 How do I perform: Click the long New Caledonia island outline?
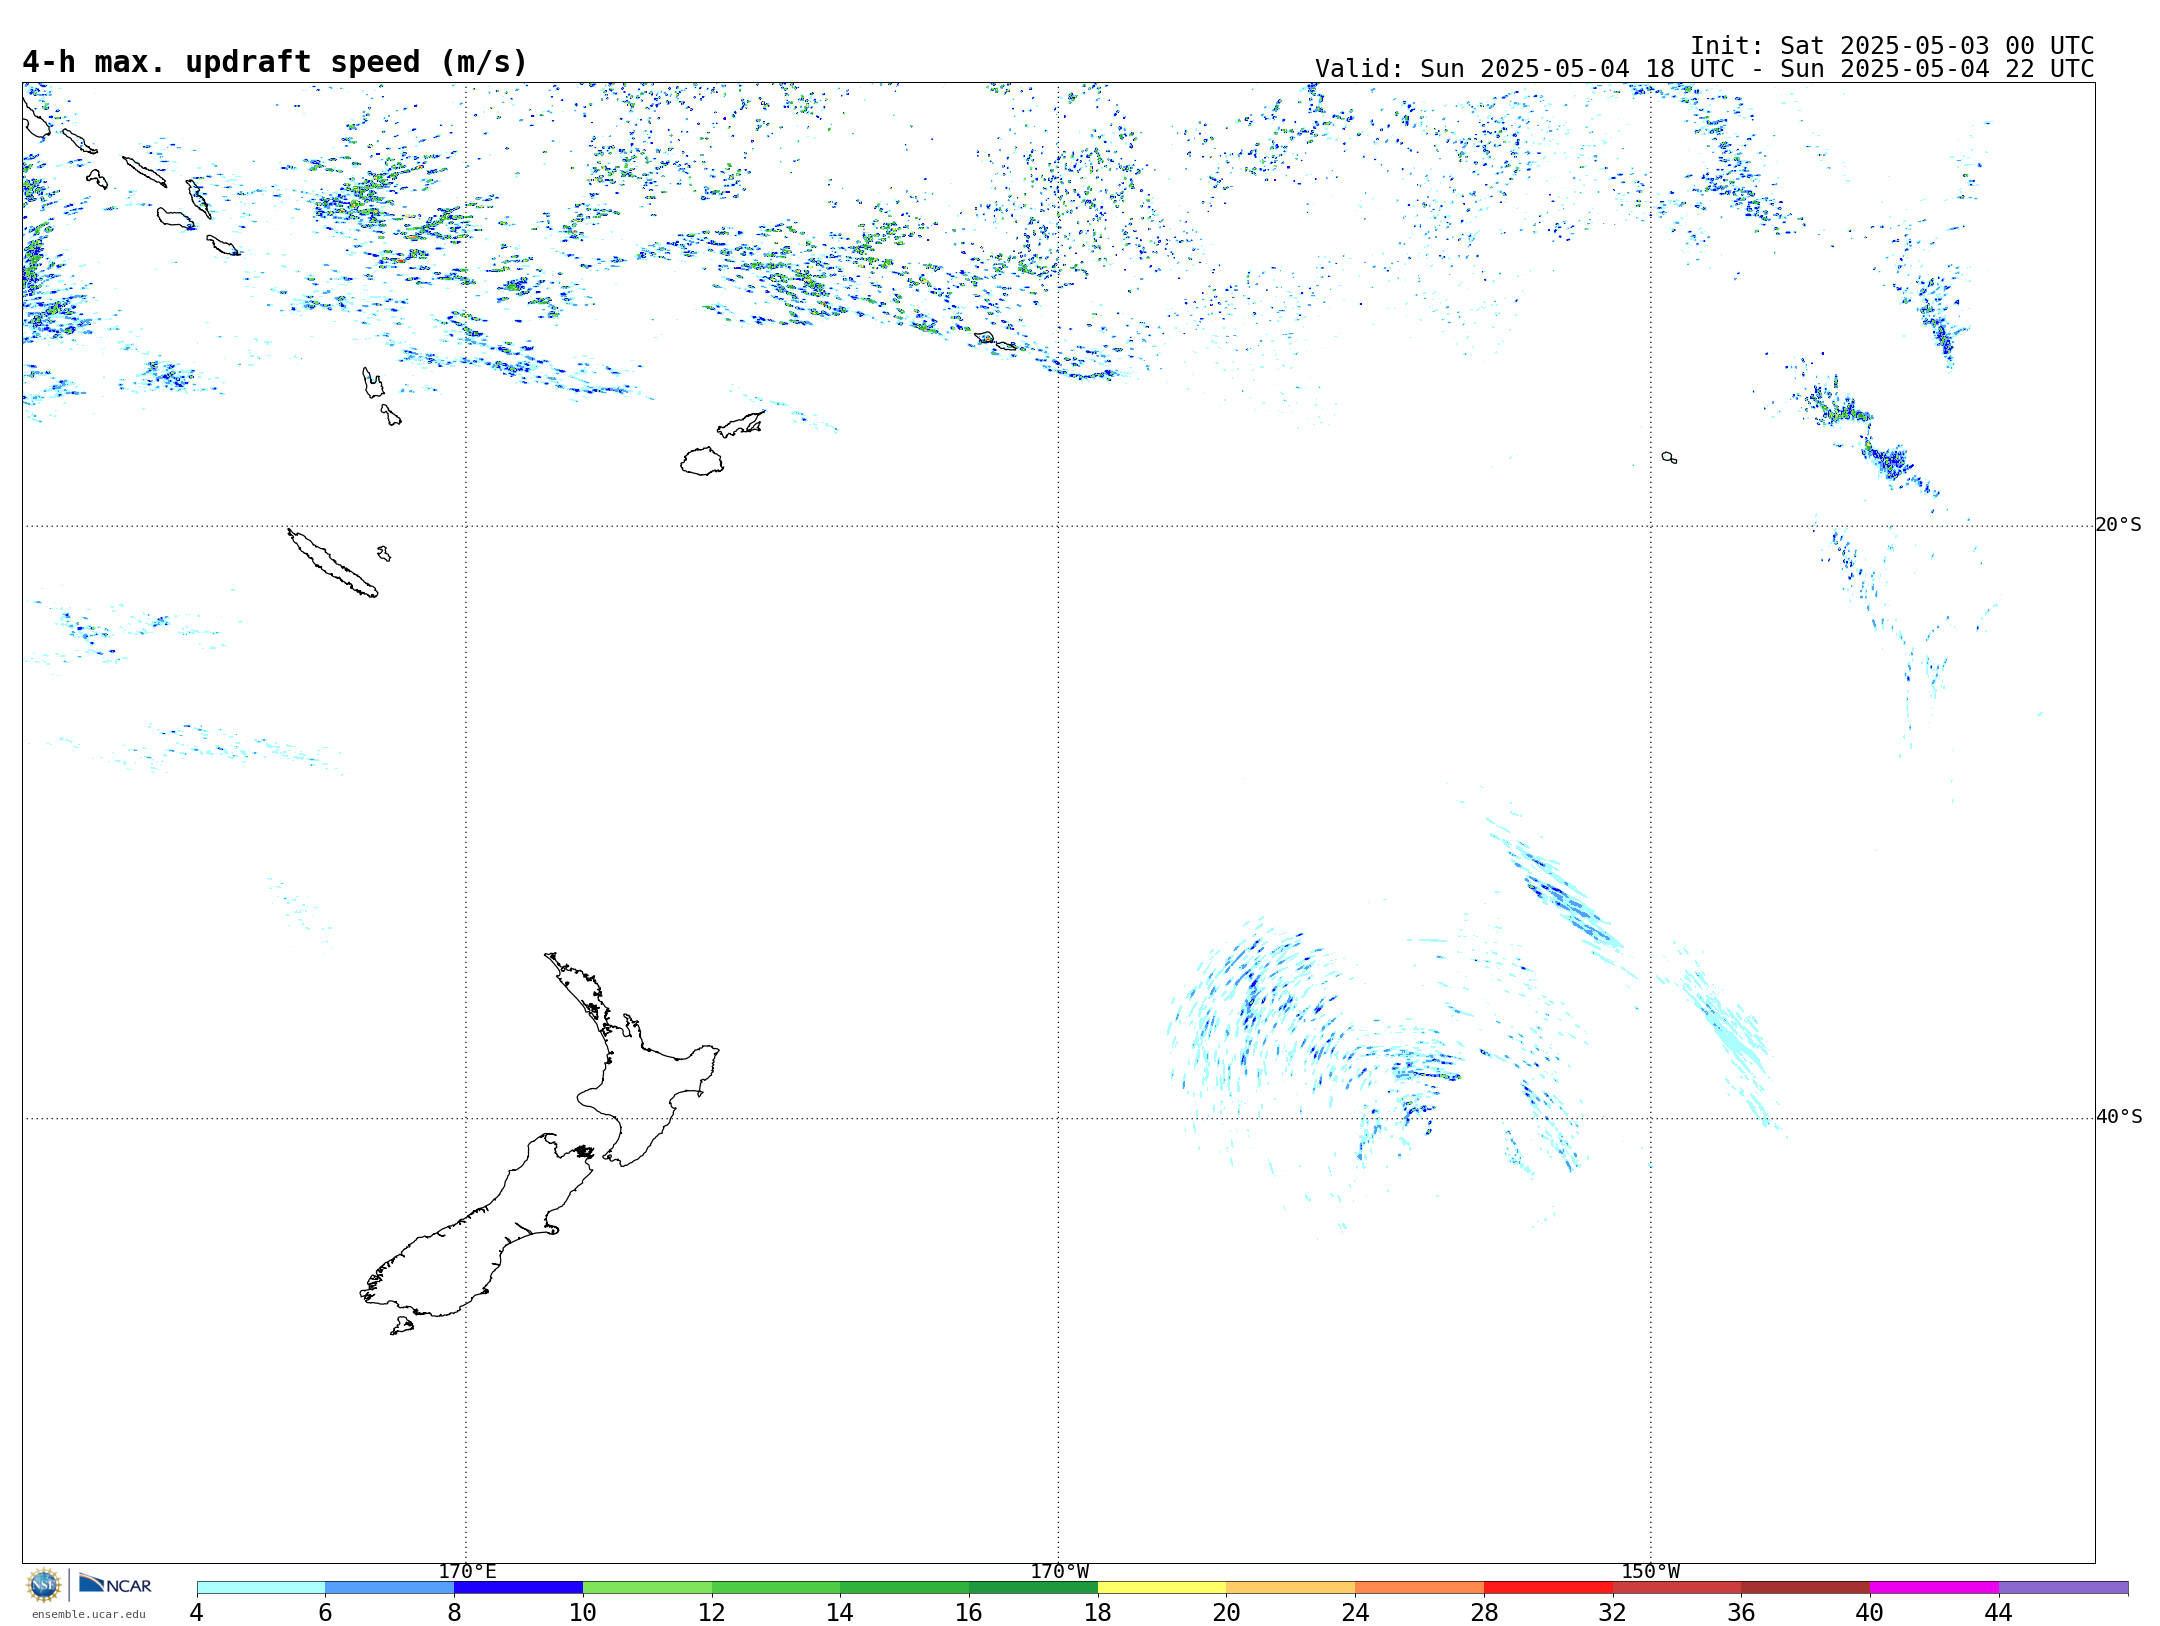[x=332, y=563]
